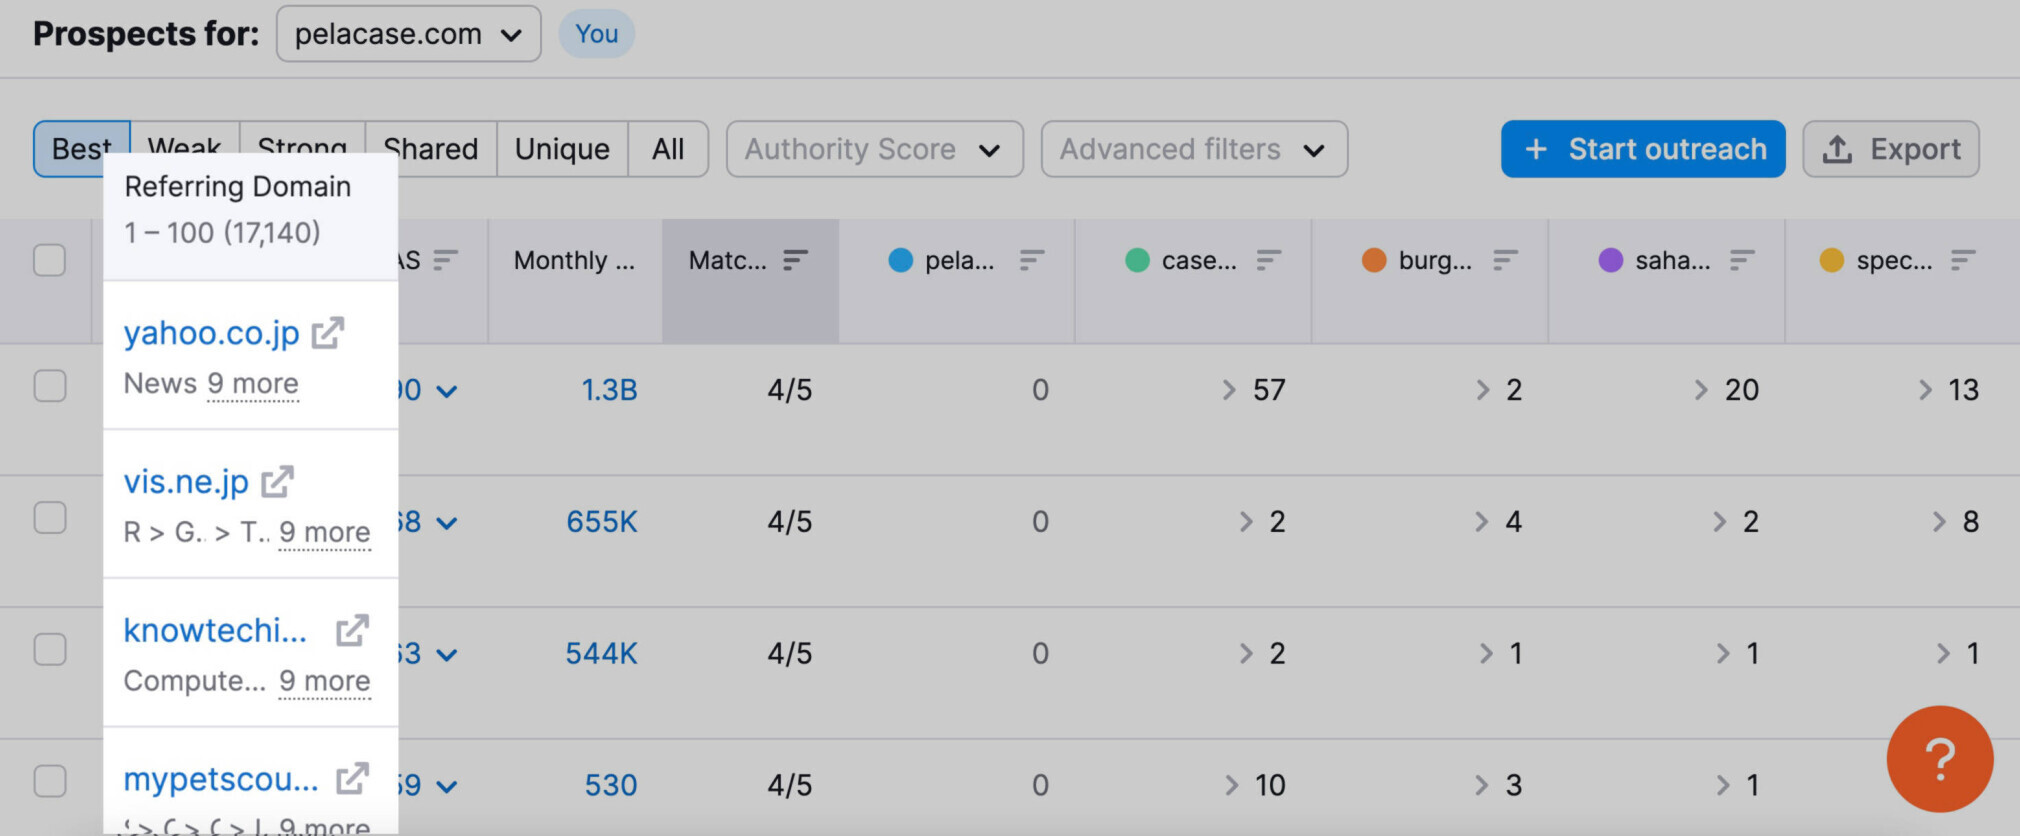2020x836 pixels.
Task: Click the Start outreach button
Action: click(1643, 149)
